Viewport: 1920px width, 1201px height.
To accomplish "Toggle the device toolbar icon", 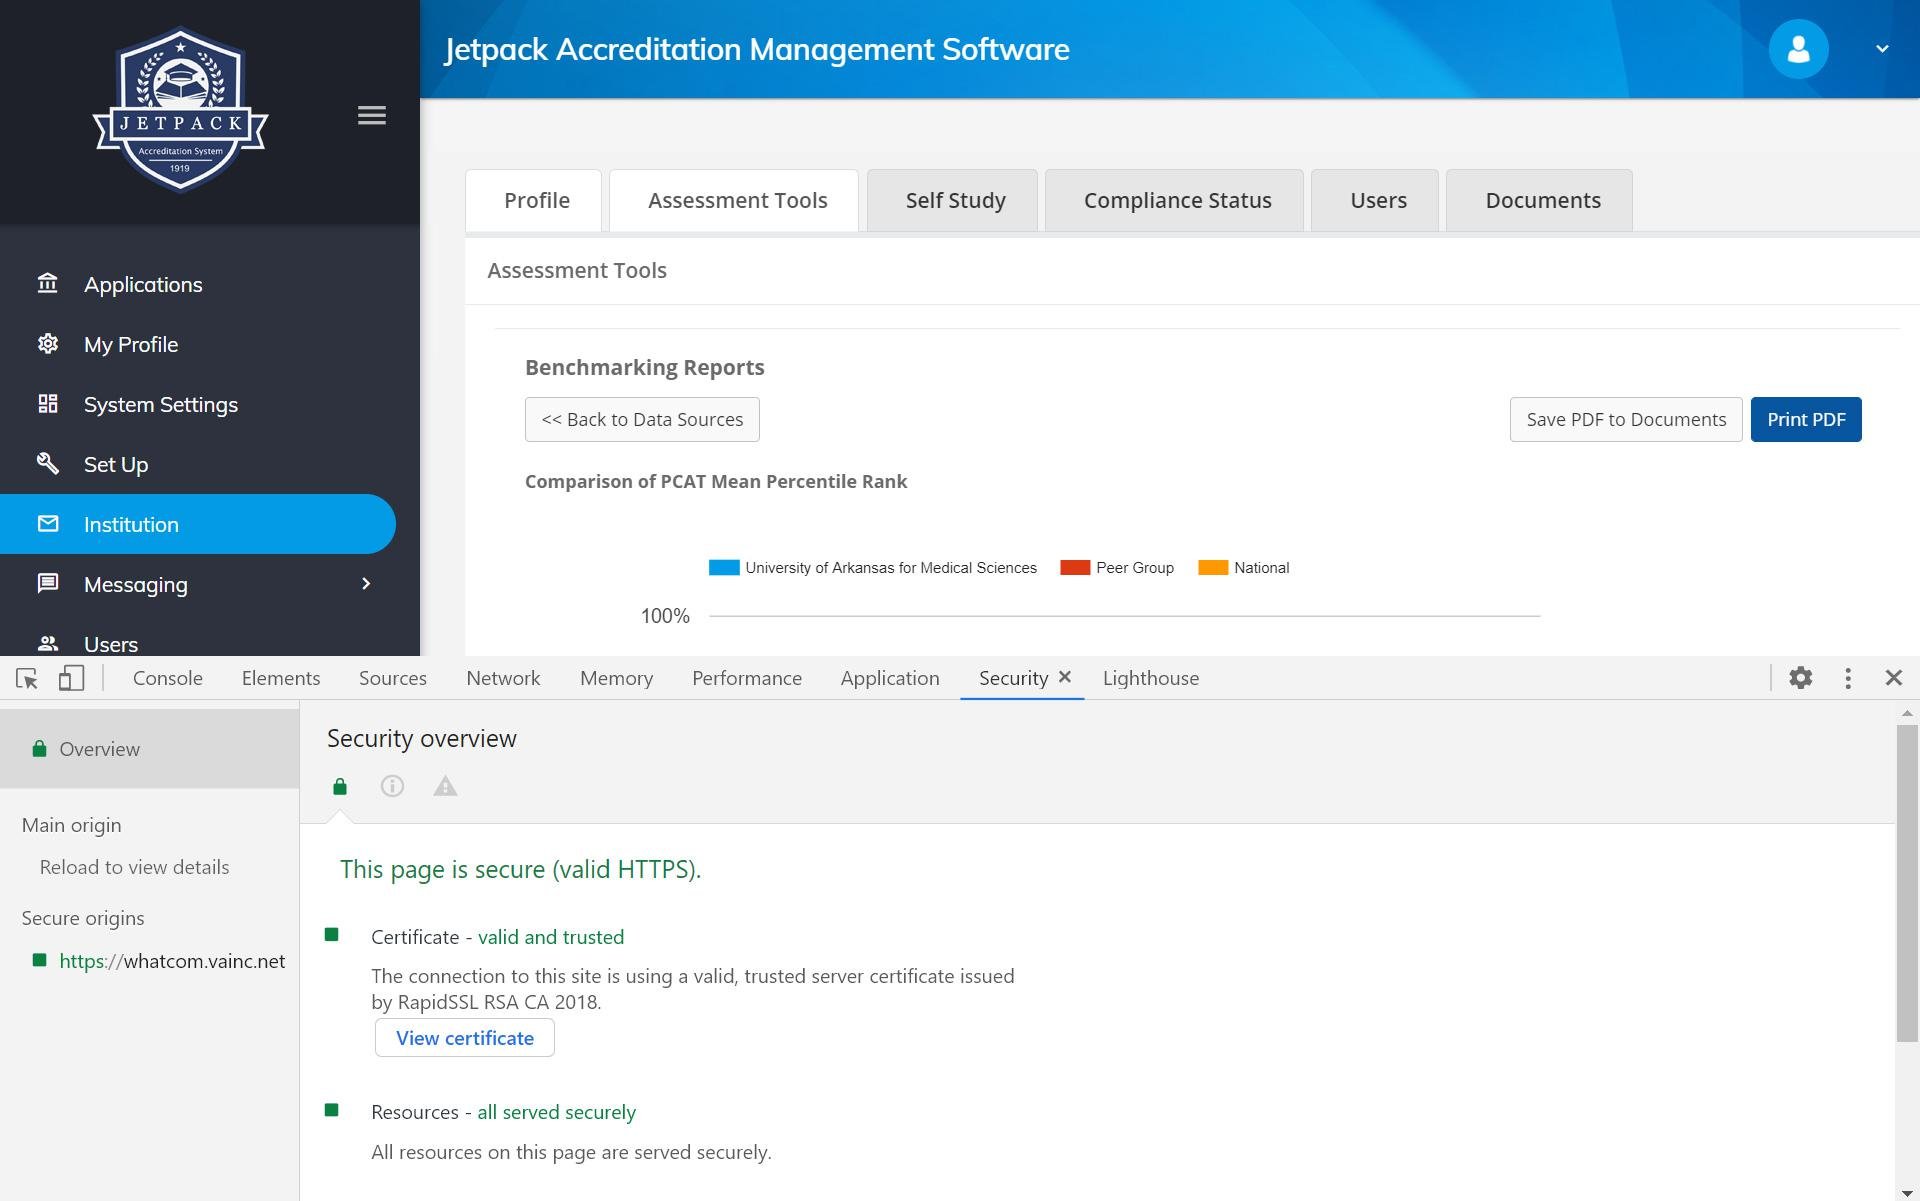I will tap(71, 678).
